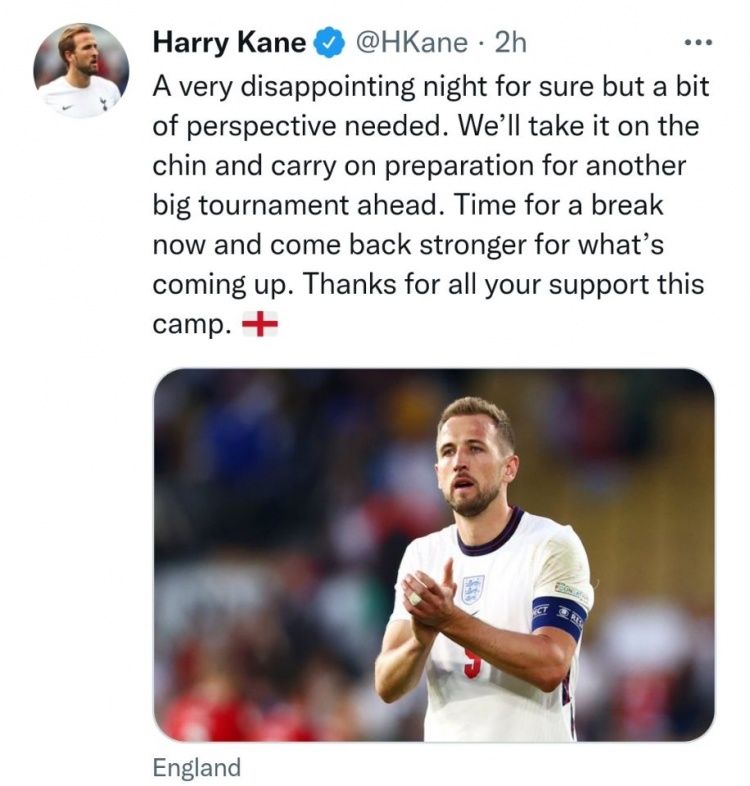Click the '2h' tweet timestamp
This screenshot has height=786, width=750.
[510, 43]
